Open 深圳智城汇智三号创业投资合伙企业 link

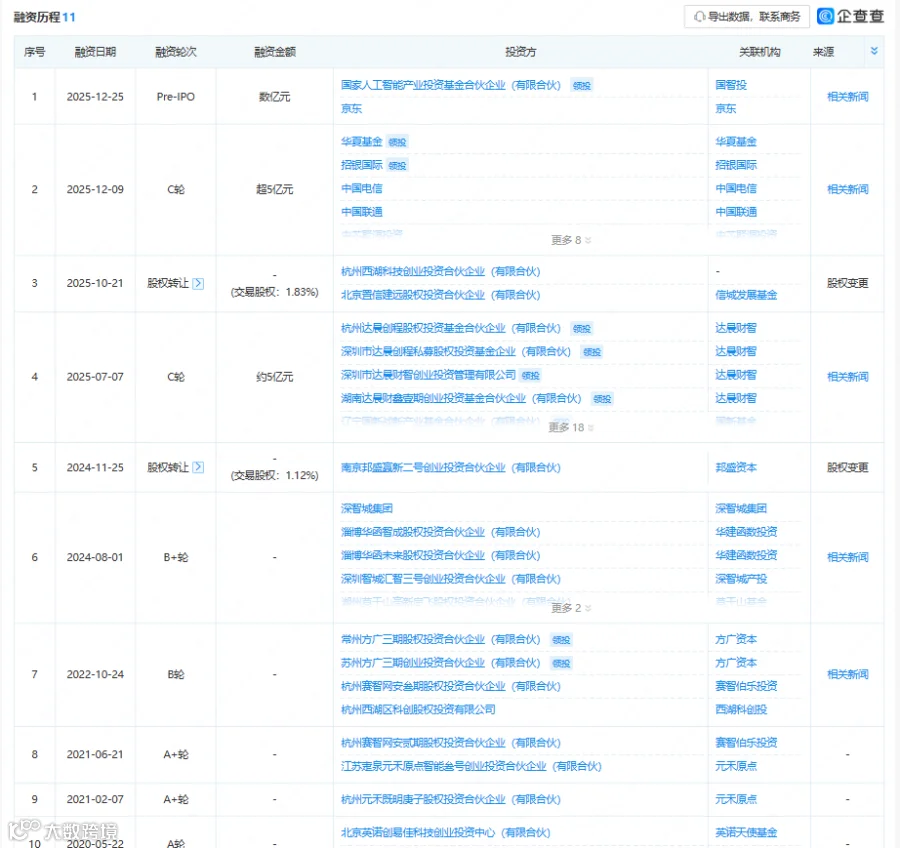click(451, 579)
